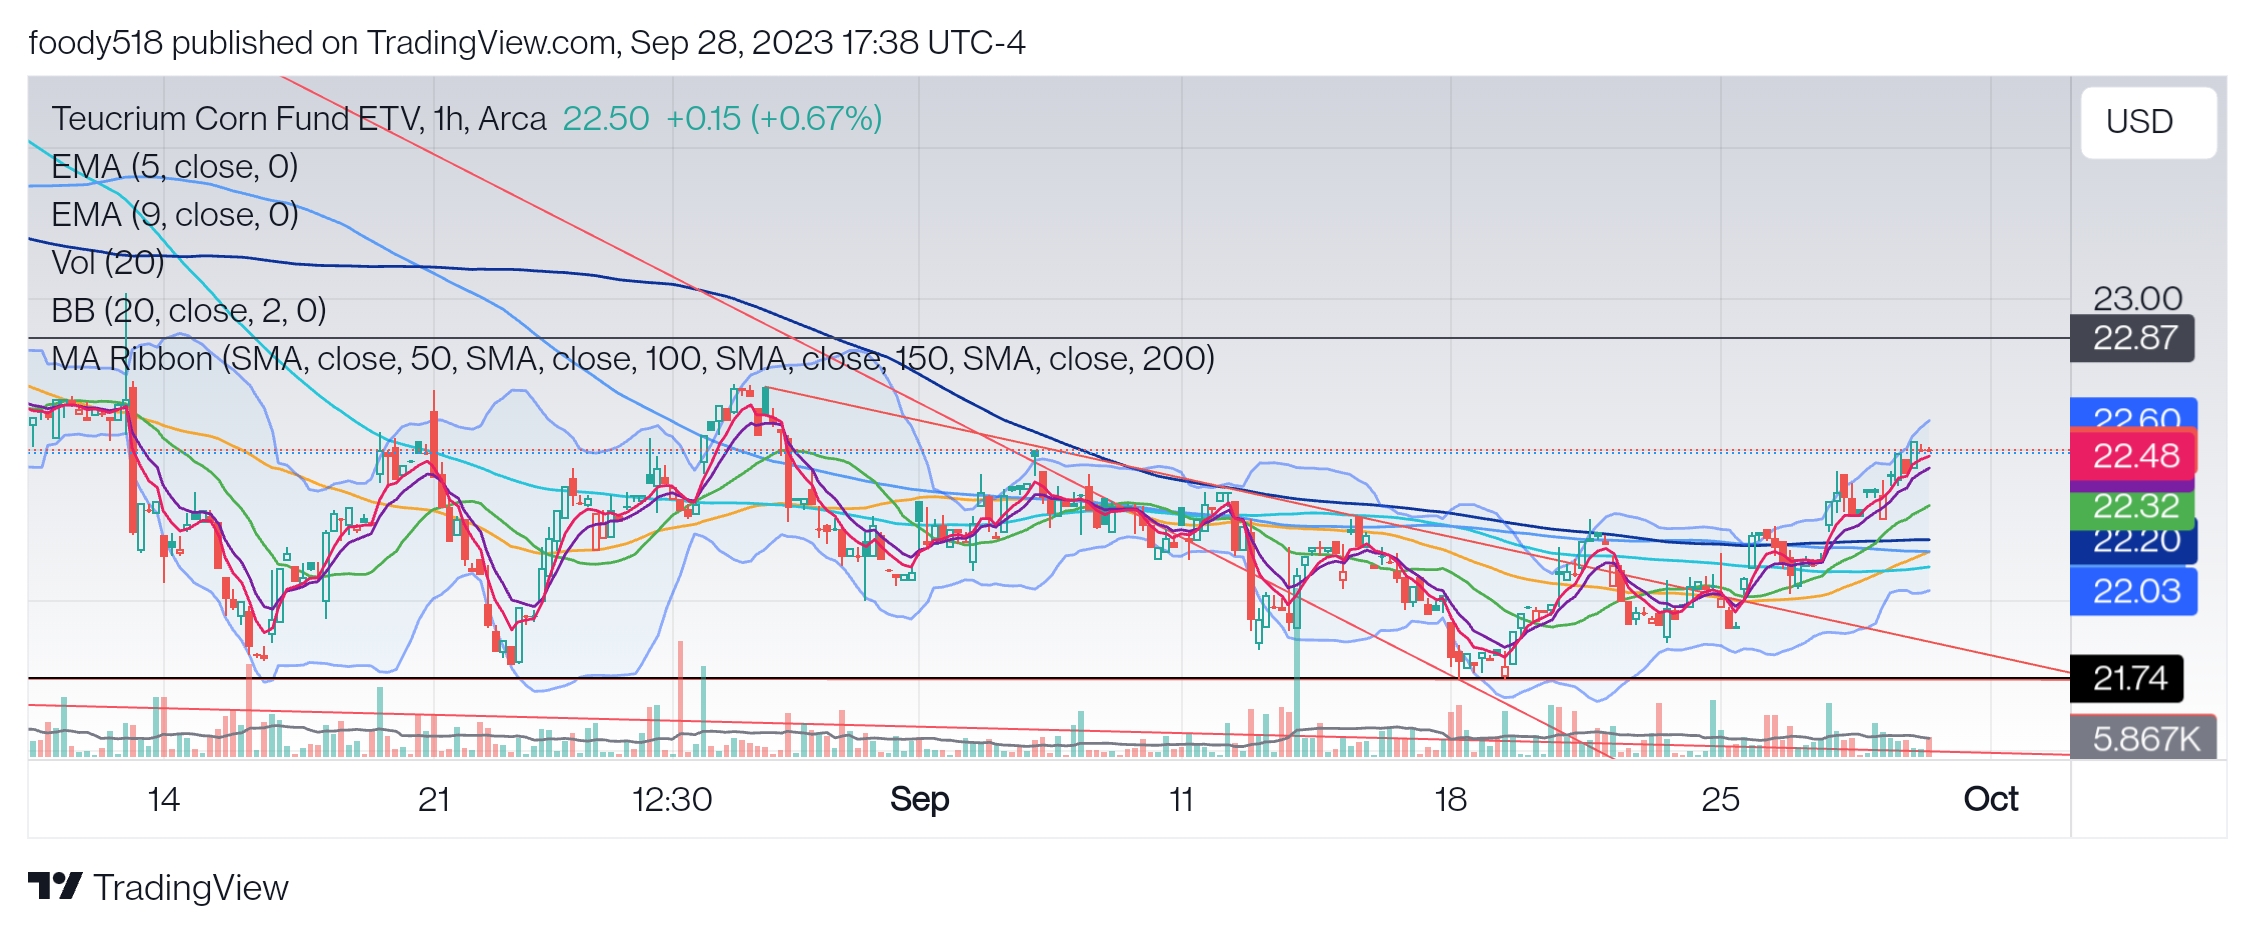The image size is (2255, 936).
Task: Click the 12:30 time axis label
Action: point(672,799)
